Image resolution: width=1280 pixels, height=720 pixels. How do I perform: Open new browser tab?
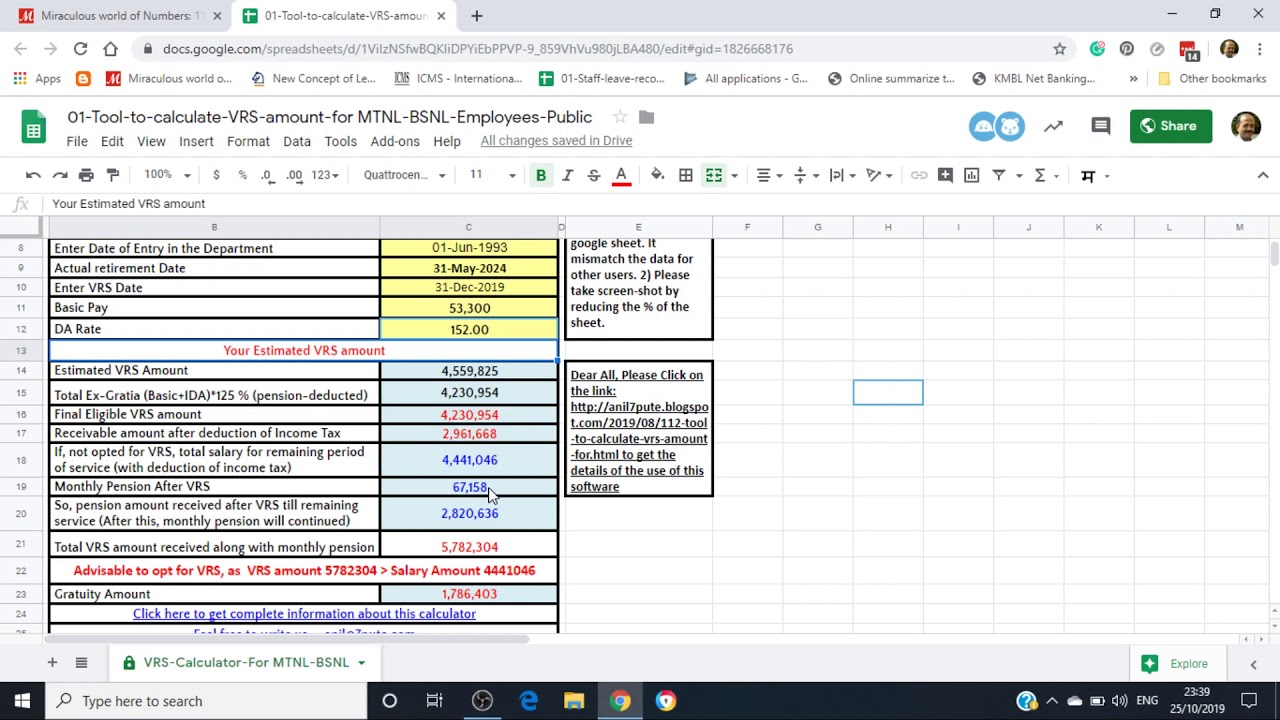click(x=477, y=16)
